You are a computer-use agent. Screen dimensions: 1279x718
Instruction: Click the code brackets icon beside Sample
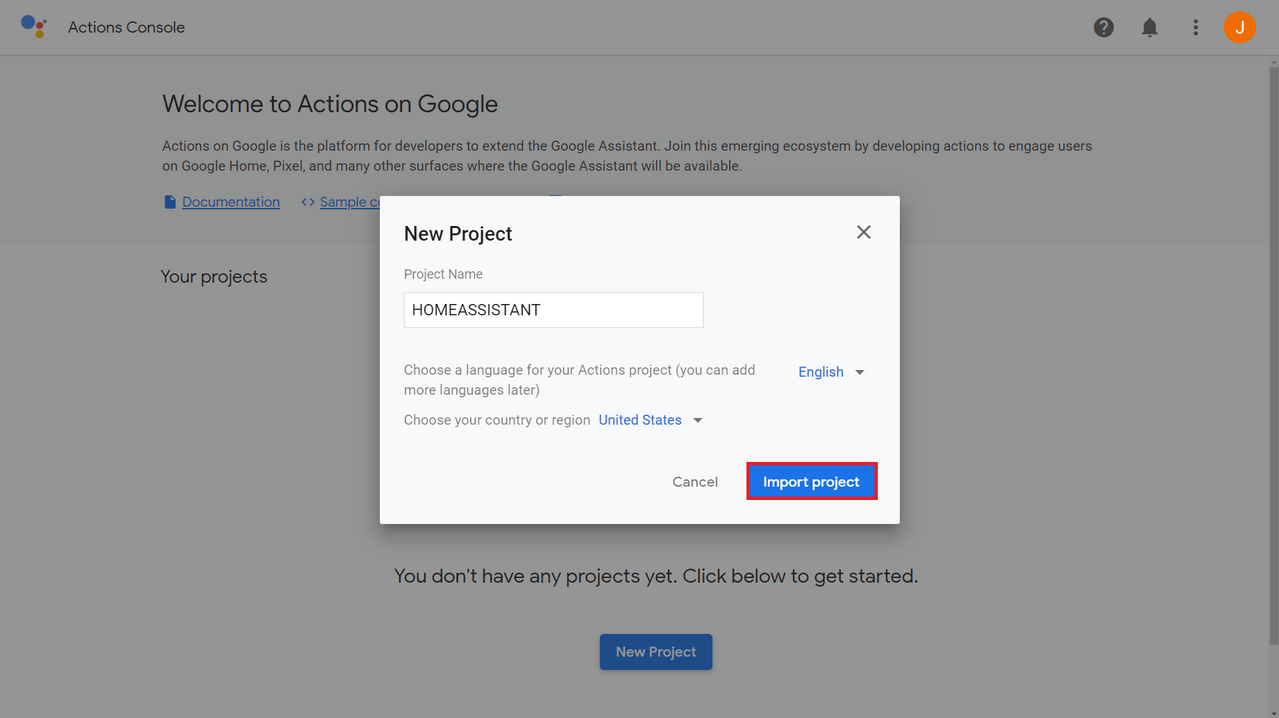(x=308, y=202)
